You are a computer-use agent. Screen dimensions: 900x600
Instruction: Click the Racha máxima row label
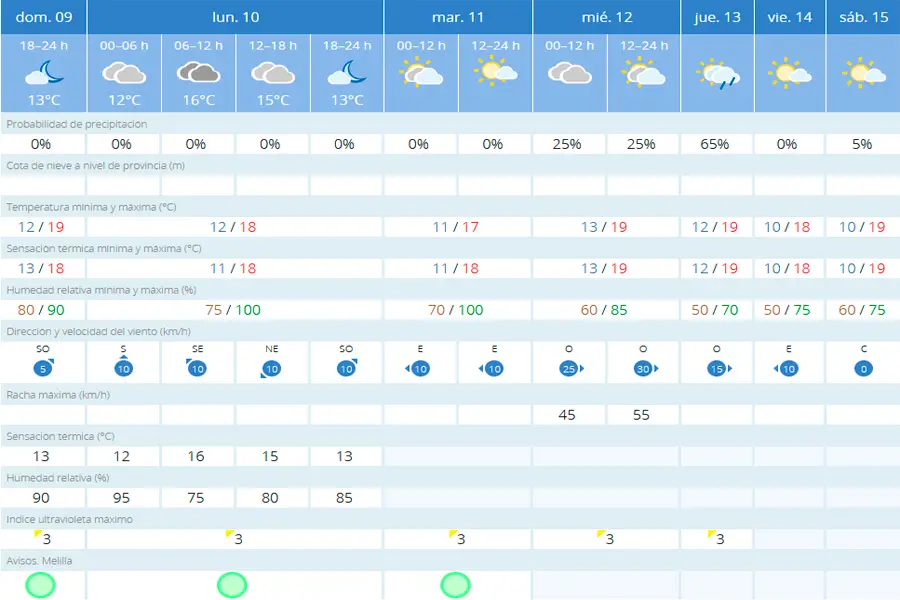pyautogui.click(x=58, y=394)
